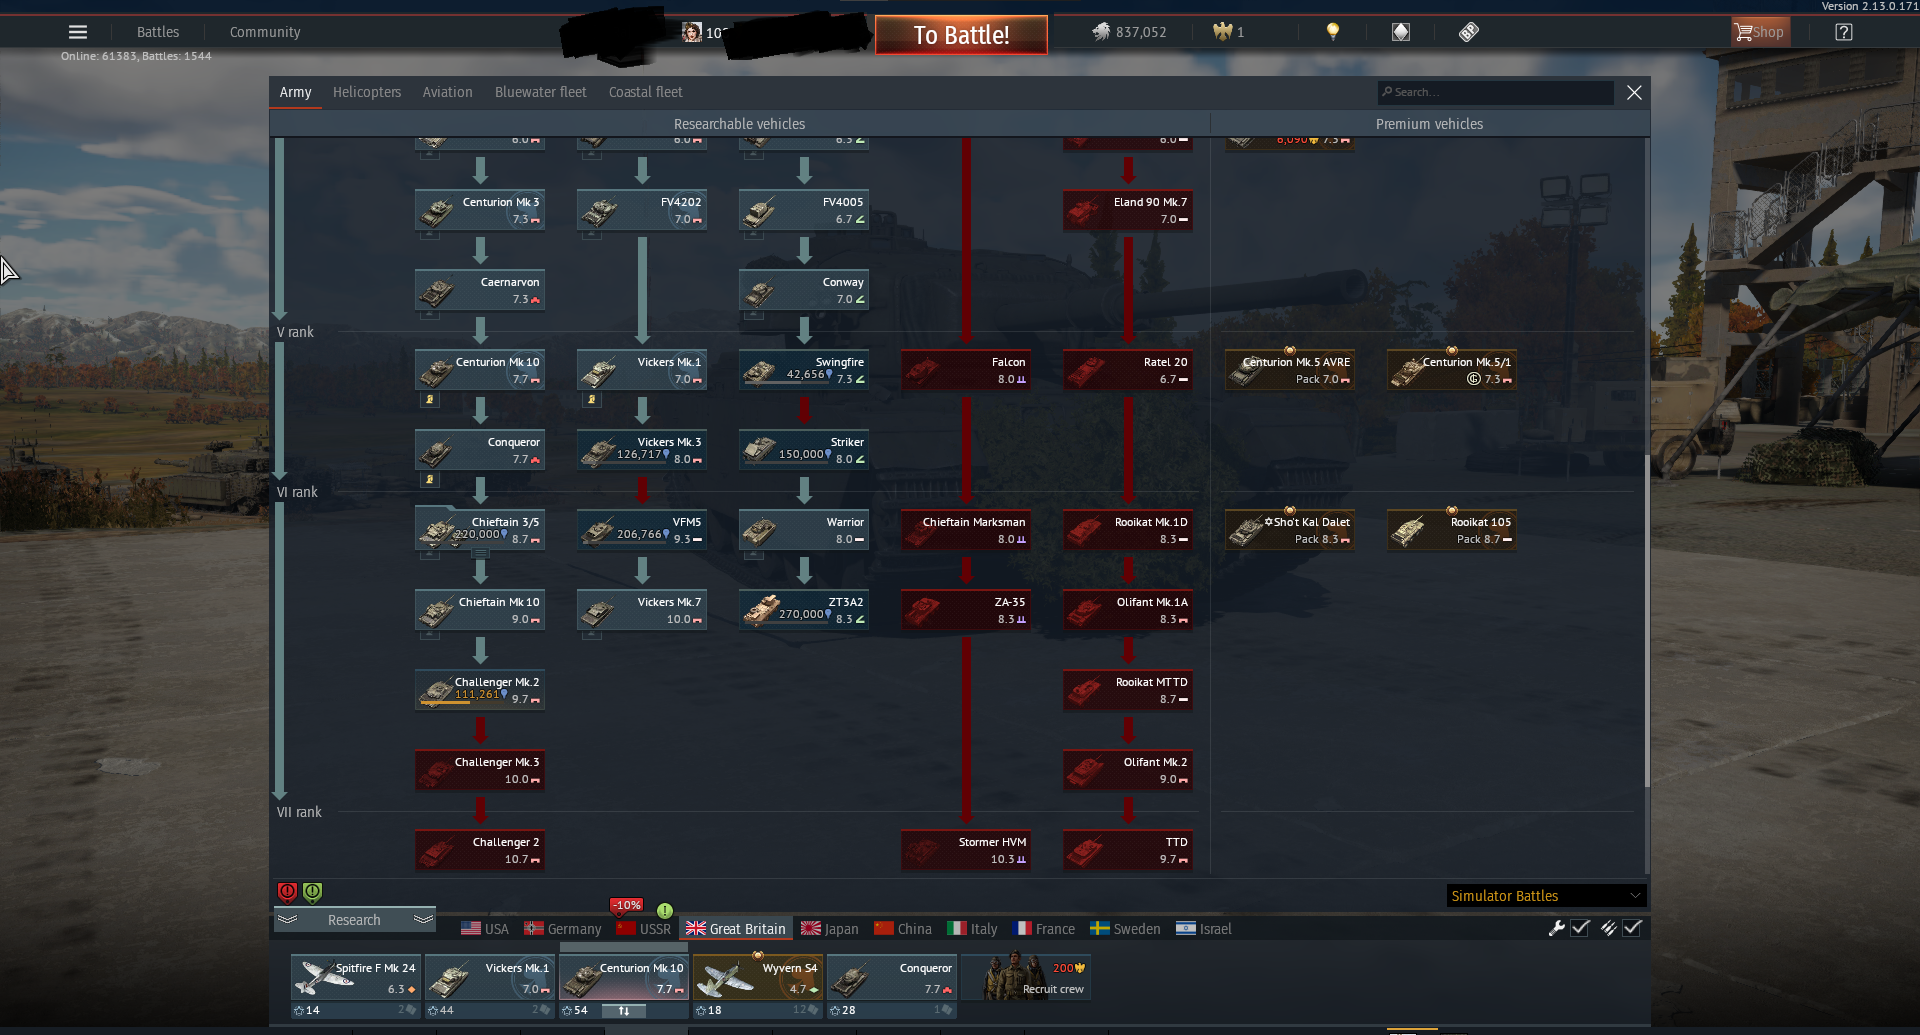Open the Simulator Battles dropdown
1920x1035 pixels.
[x=1545, y=896]
